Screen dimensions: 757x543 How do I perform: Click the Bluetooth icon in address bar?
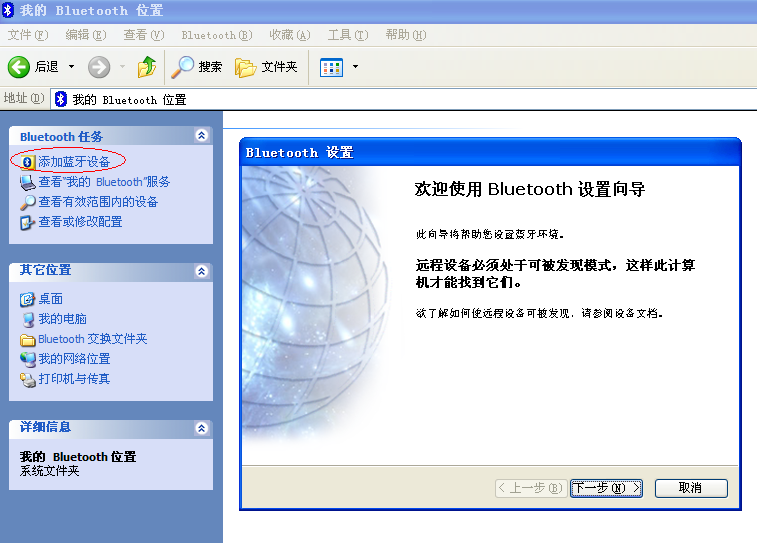(x=60, y=99)
